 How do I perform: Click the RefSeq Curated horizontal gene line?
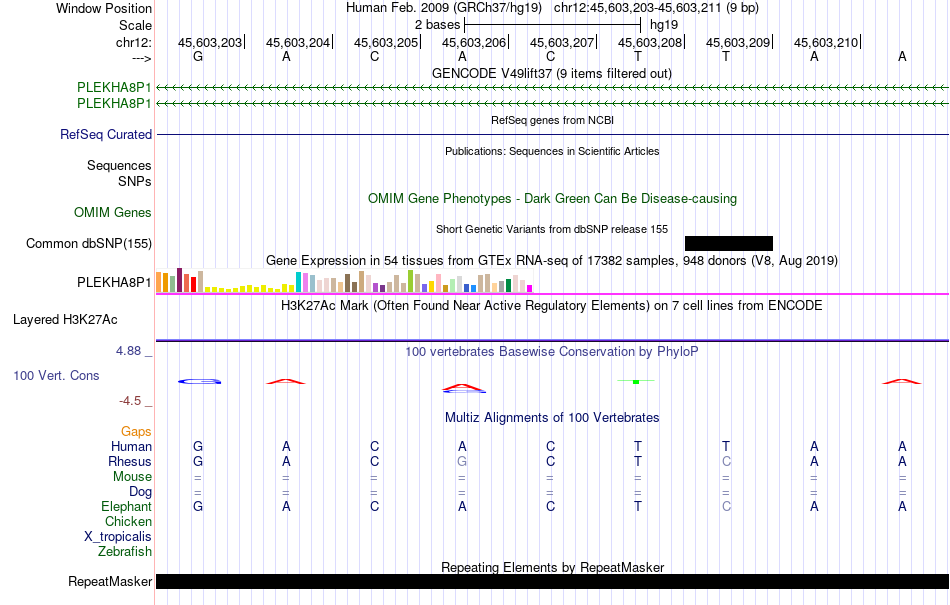552,134
